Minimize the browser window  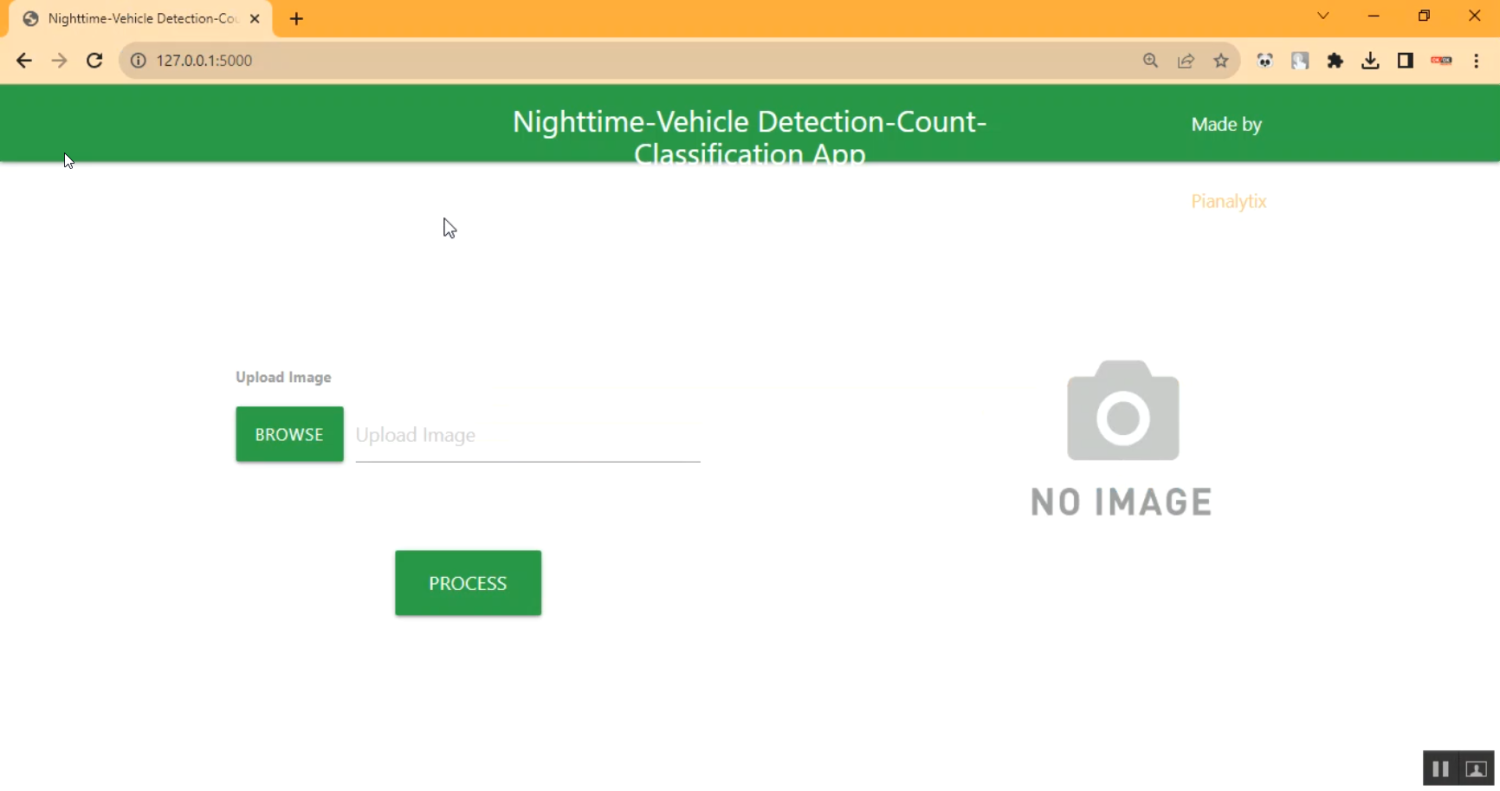tap(1374, 16)
